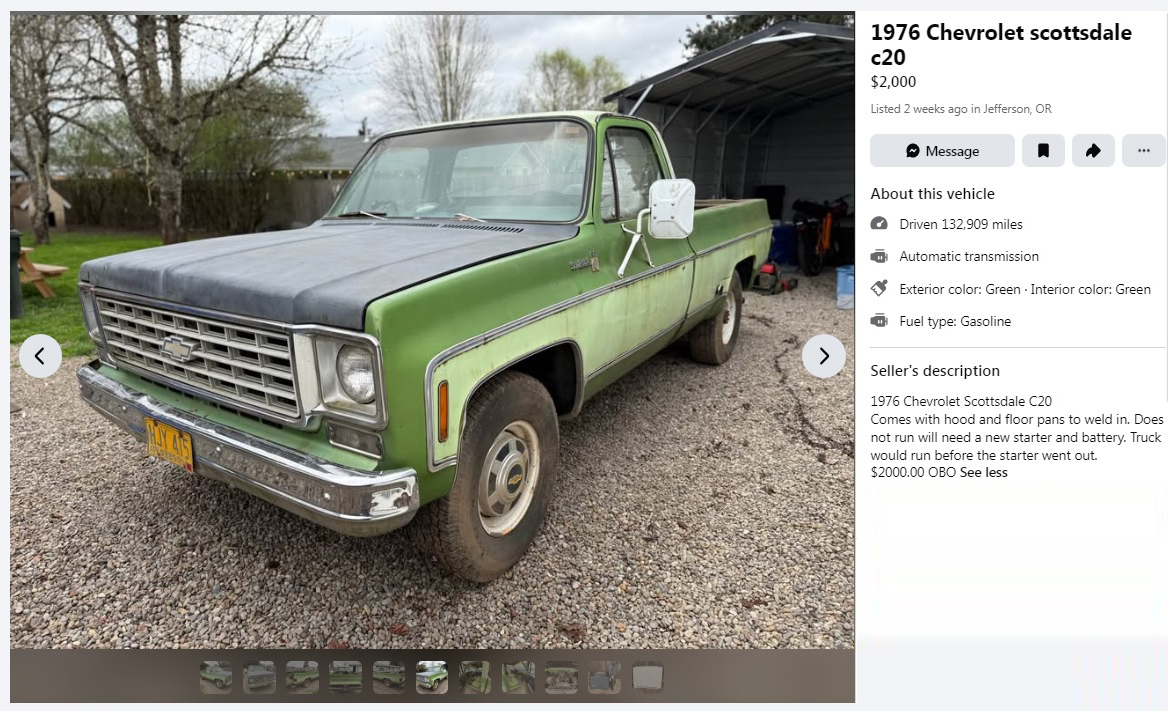View the eighth thumbnail in strip

click(518, 677)
